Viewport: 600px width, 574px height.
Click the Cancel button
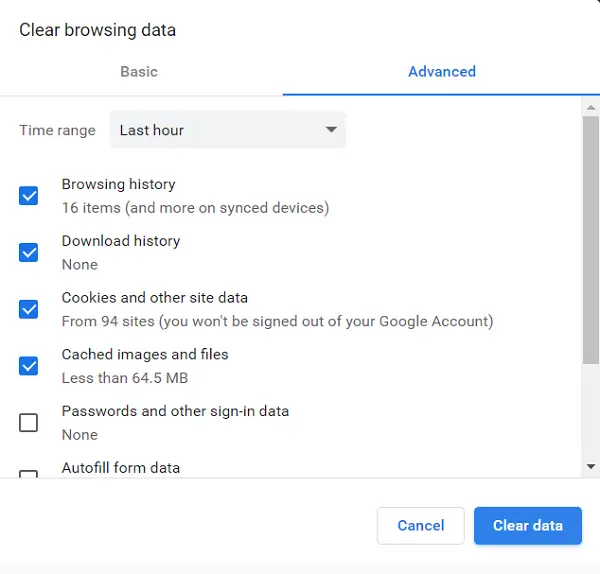pyautogui.click(x=421, y=525)
